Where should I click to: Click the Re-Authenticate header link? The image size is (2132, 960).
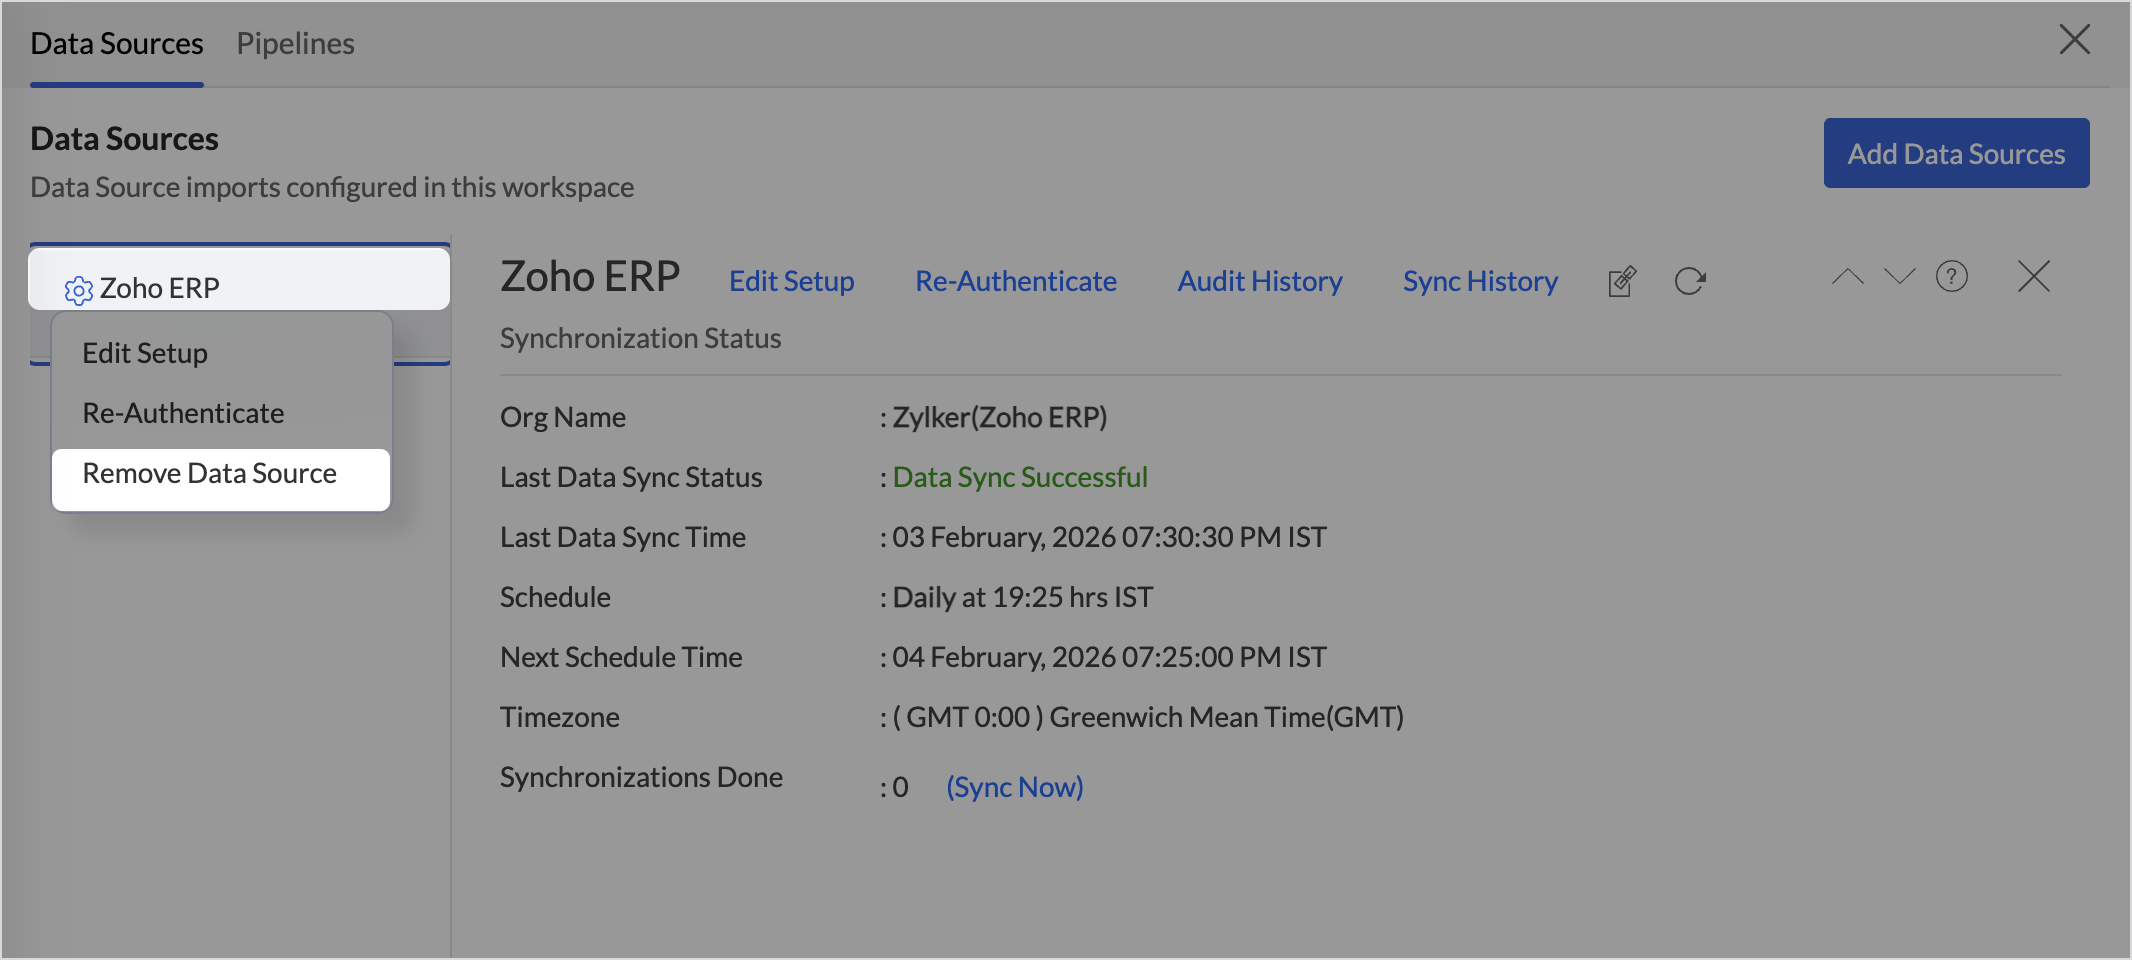(1015, 282)
